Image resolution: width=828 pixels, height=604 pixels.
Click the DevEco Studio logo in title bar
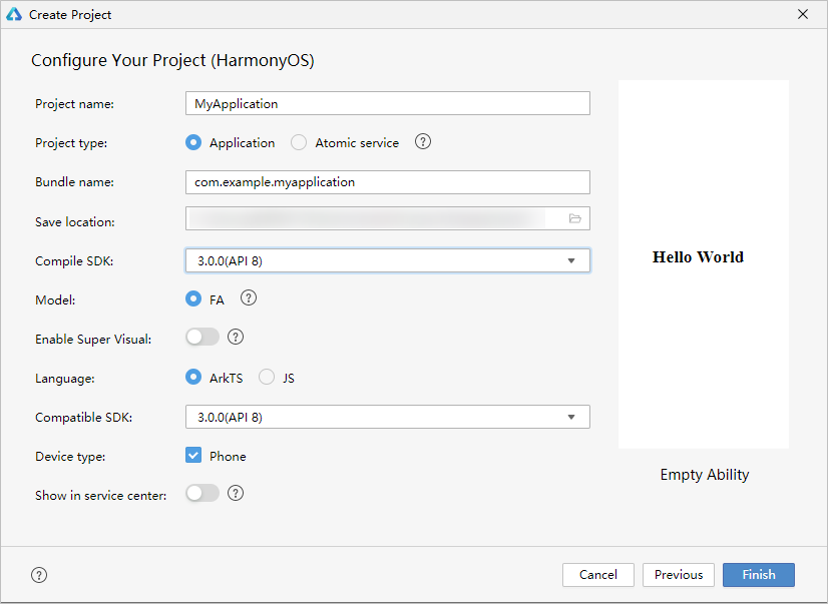tap(14, 14)
